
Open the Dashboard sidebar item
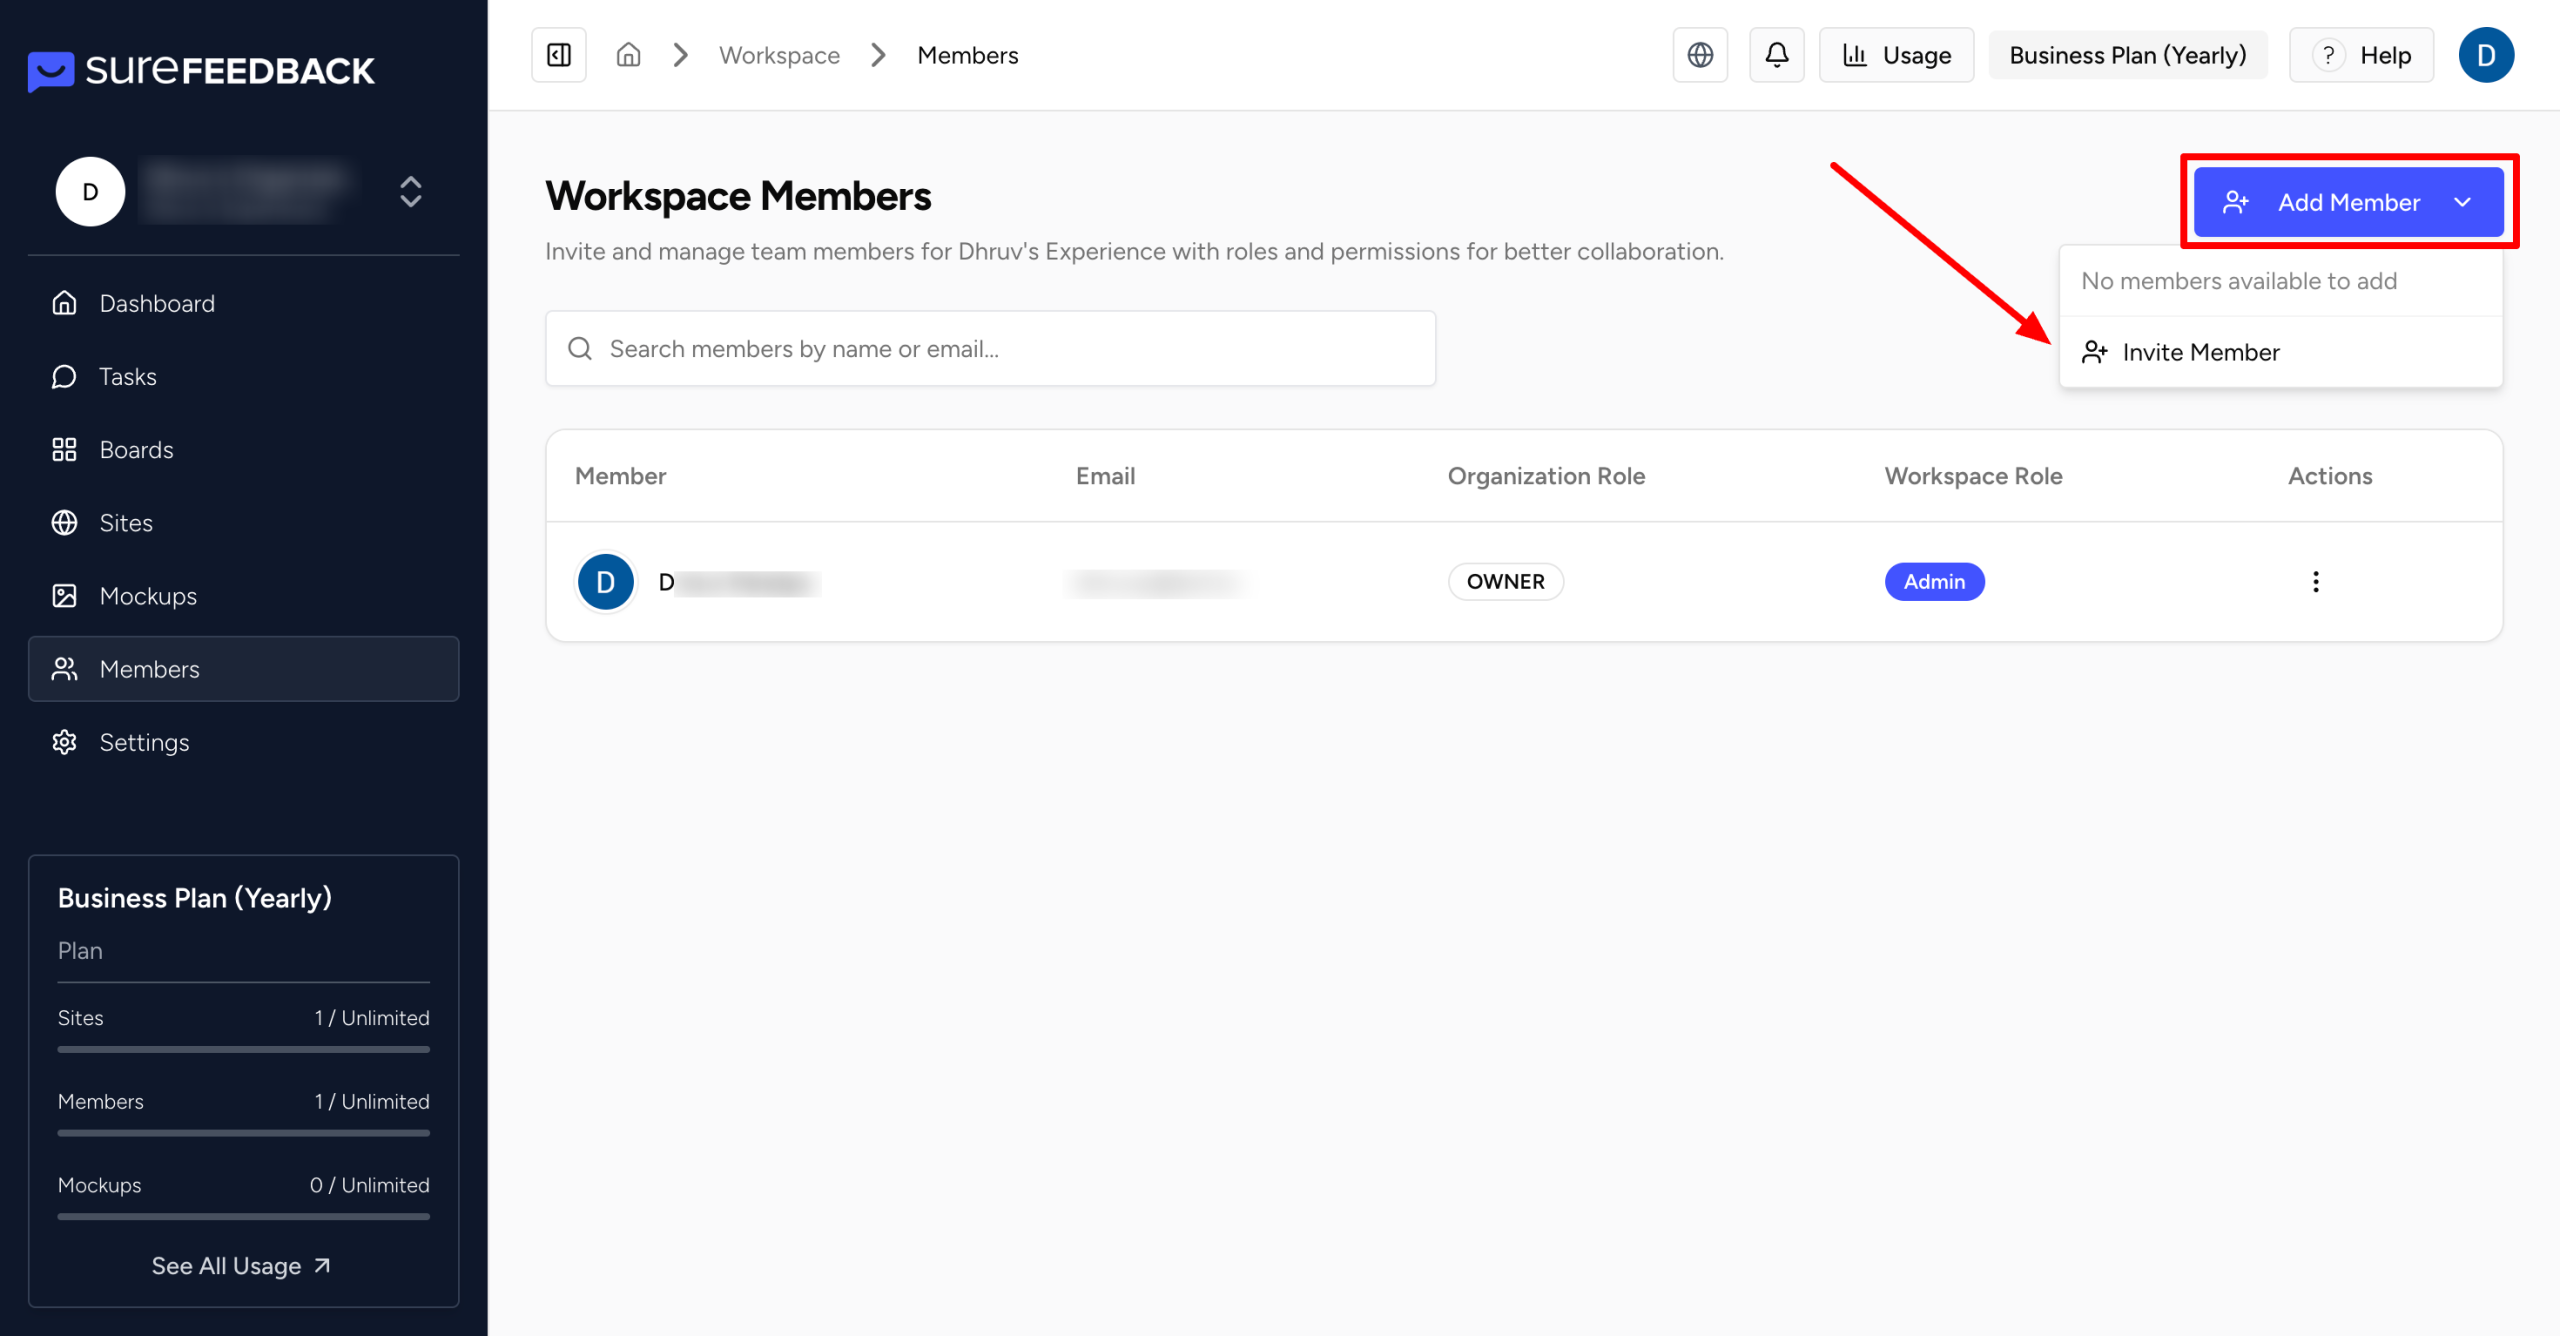click(157, 303)
